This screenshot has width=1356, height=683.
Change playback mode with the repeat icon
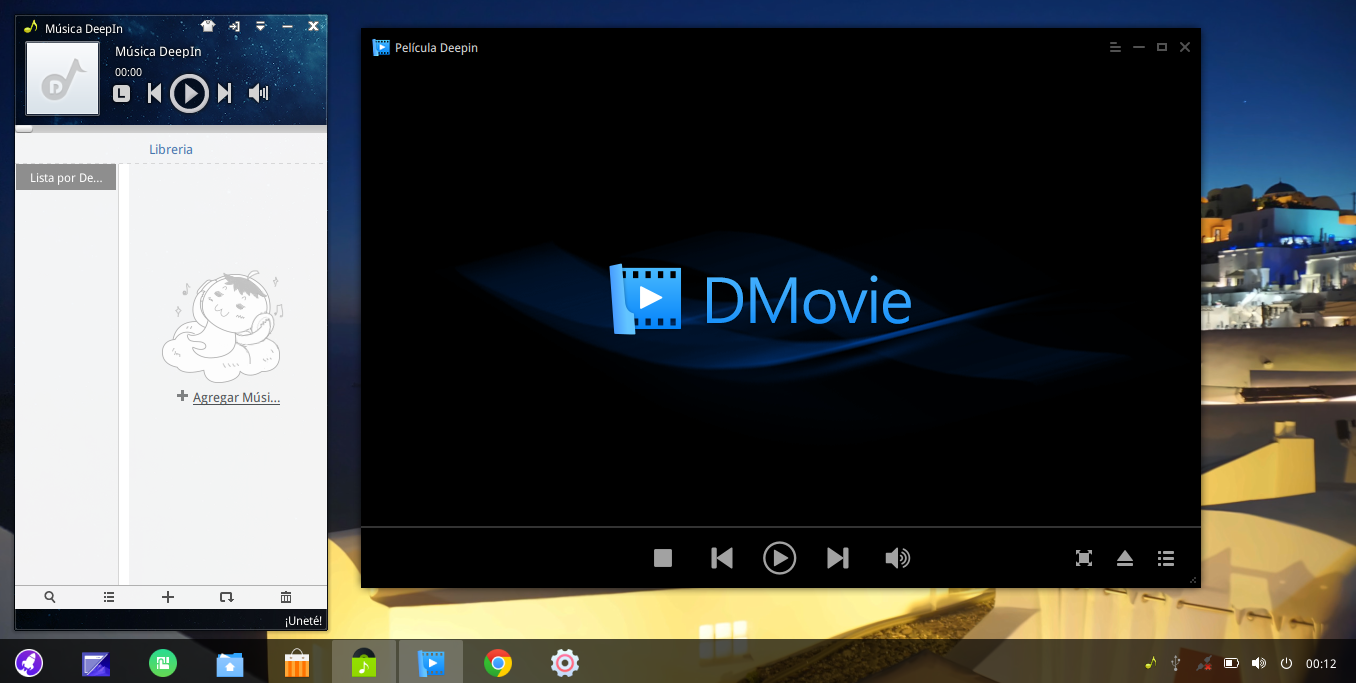click(x=227, y=597)
